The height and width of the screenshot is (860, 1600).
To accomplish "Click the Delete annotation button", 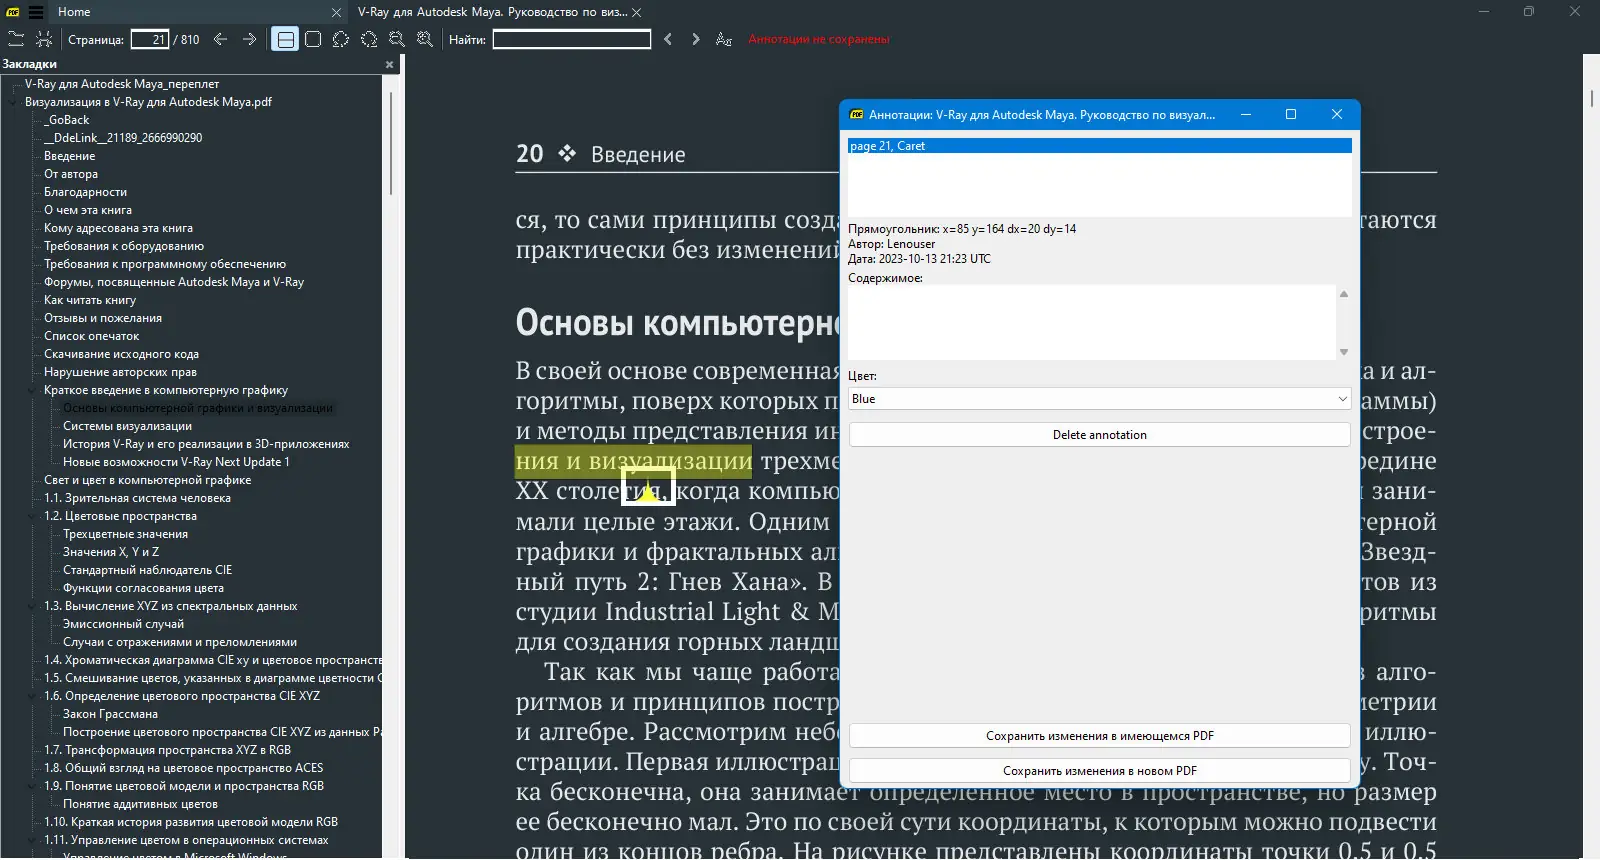I will coord(1099,435).
